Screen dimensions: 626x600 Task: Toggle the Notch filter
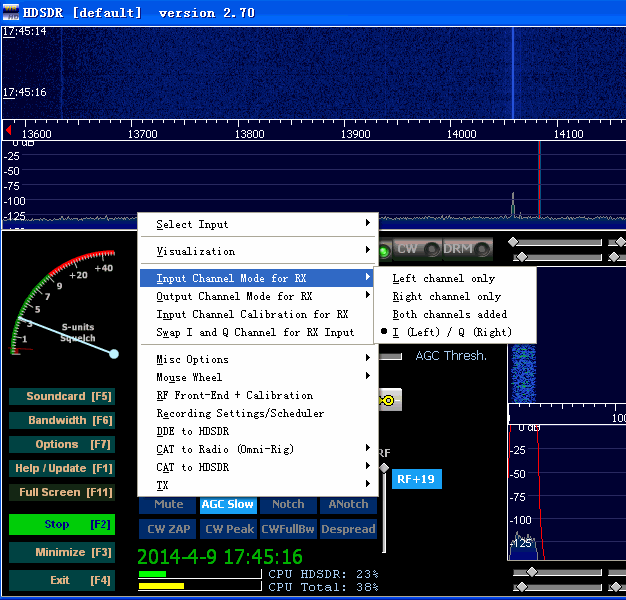[288, 505]
